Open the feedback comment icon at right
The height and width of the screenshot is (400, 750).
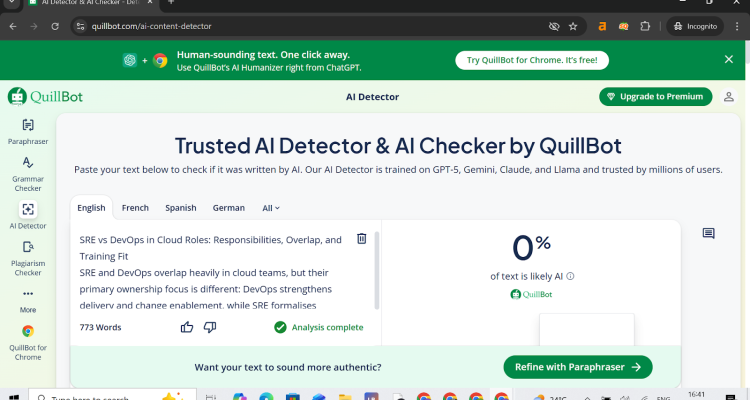[708, 233]
